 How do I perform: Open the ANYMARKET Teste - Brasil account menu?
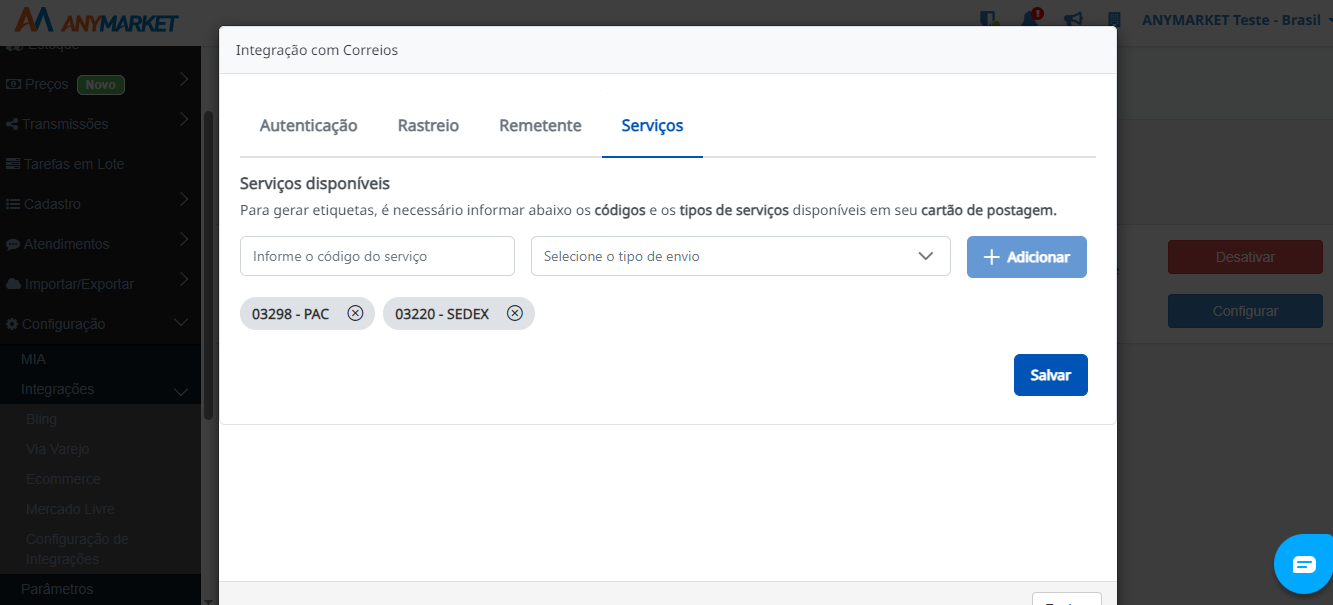(x=1236, y=20)
